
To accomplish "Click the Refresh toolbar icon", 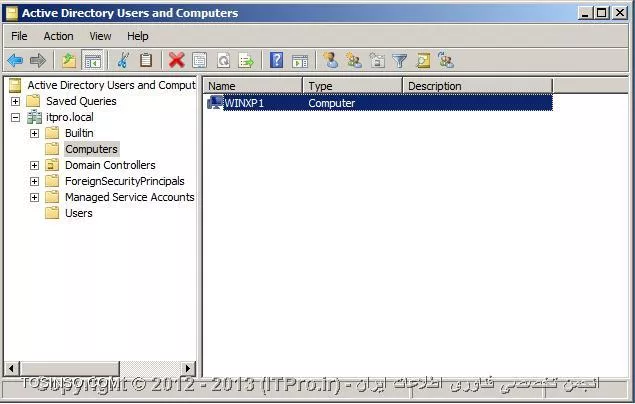I will coord(223,61).
